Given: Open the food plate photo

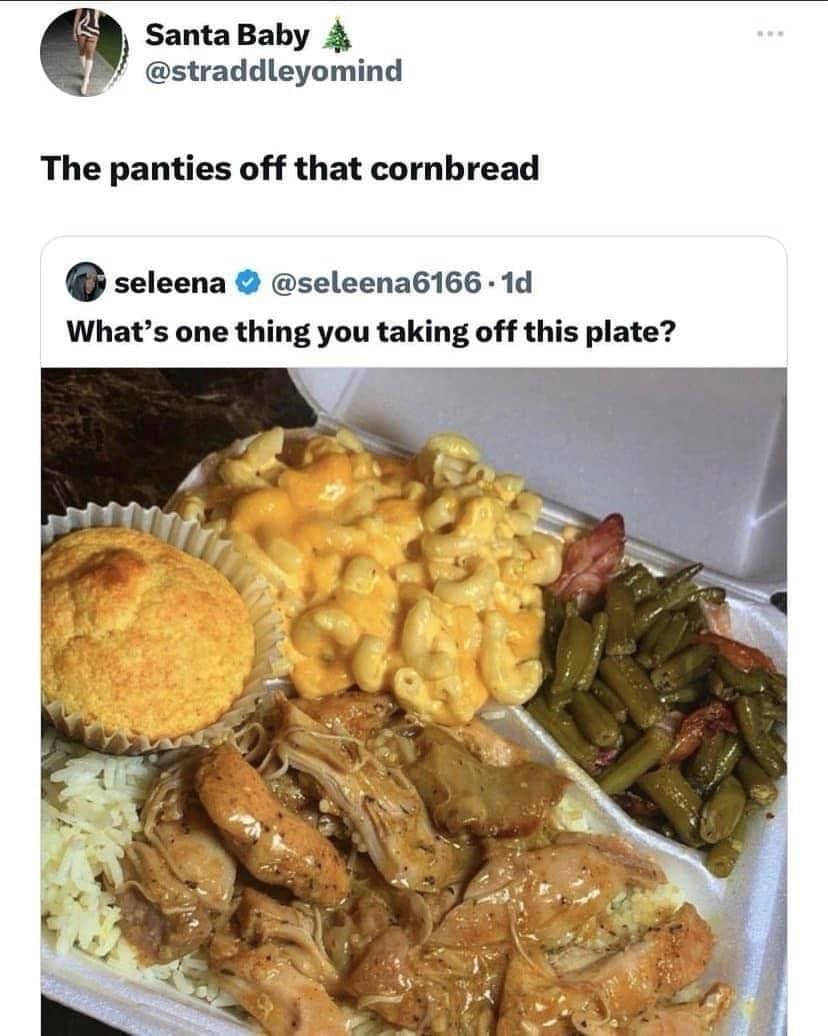Looking at the screenshot, I should 414,702.
